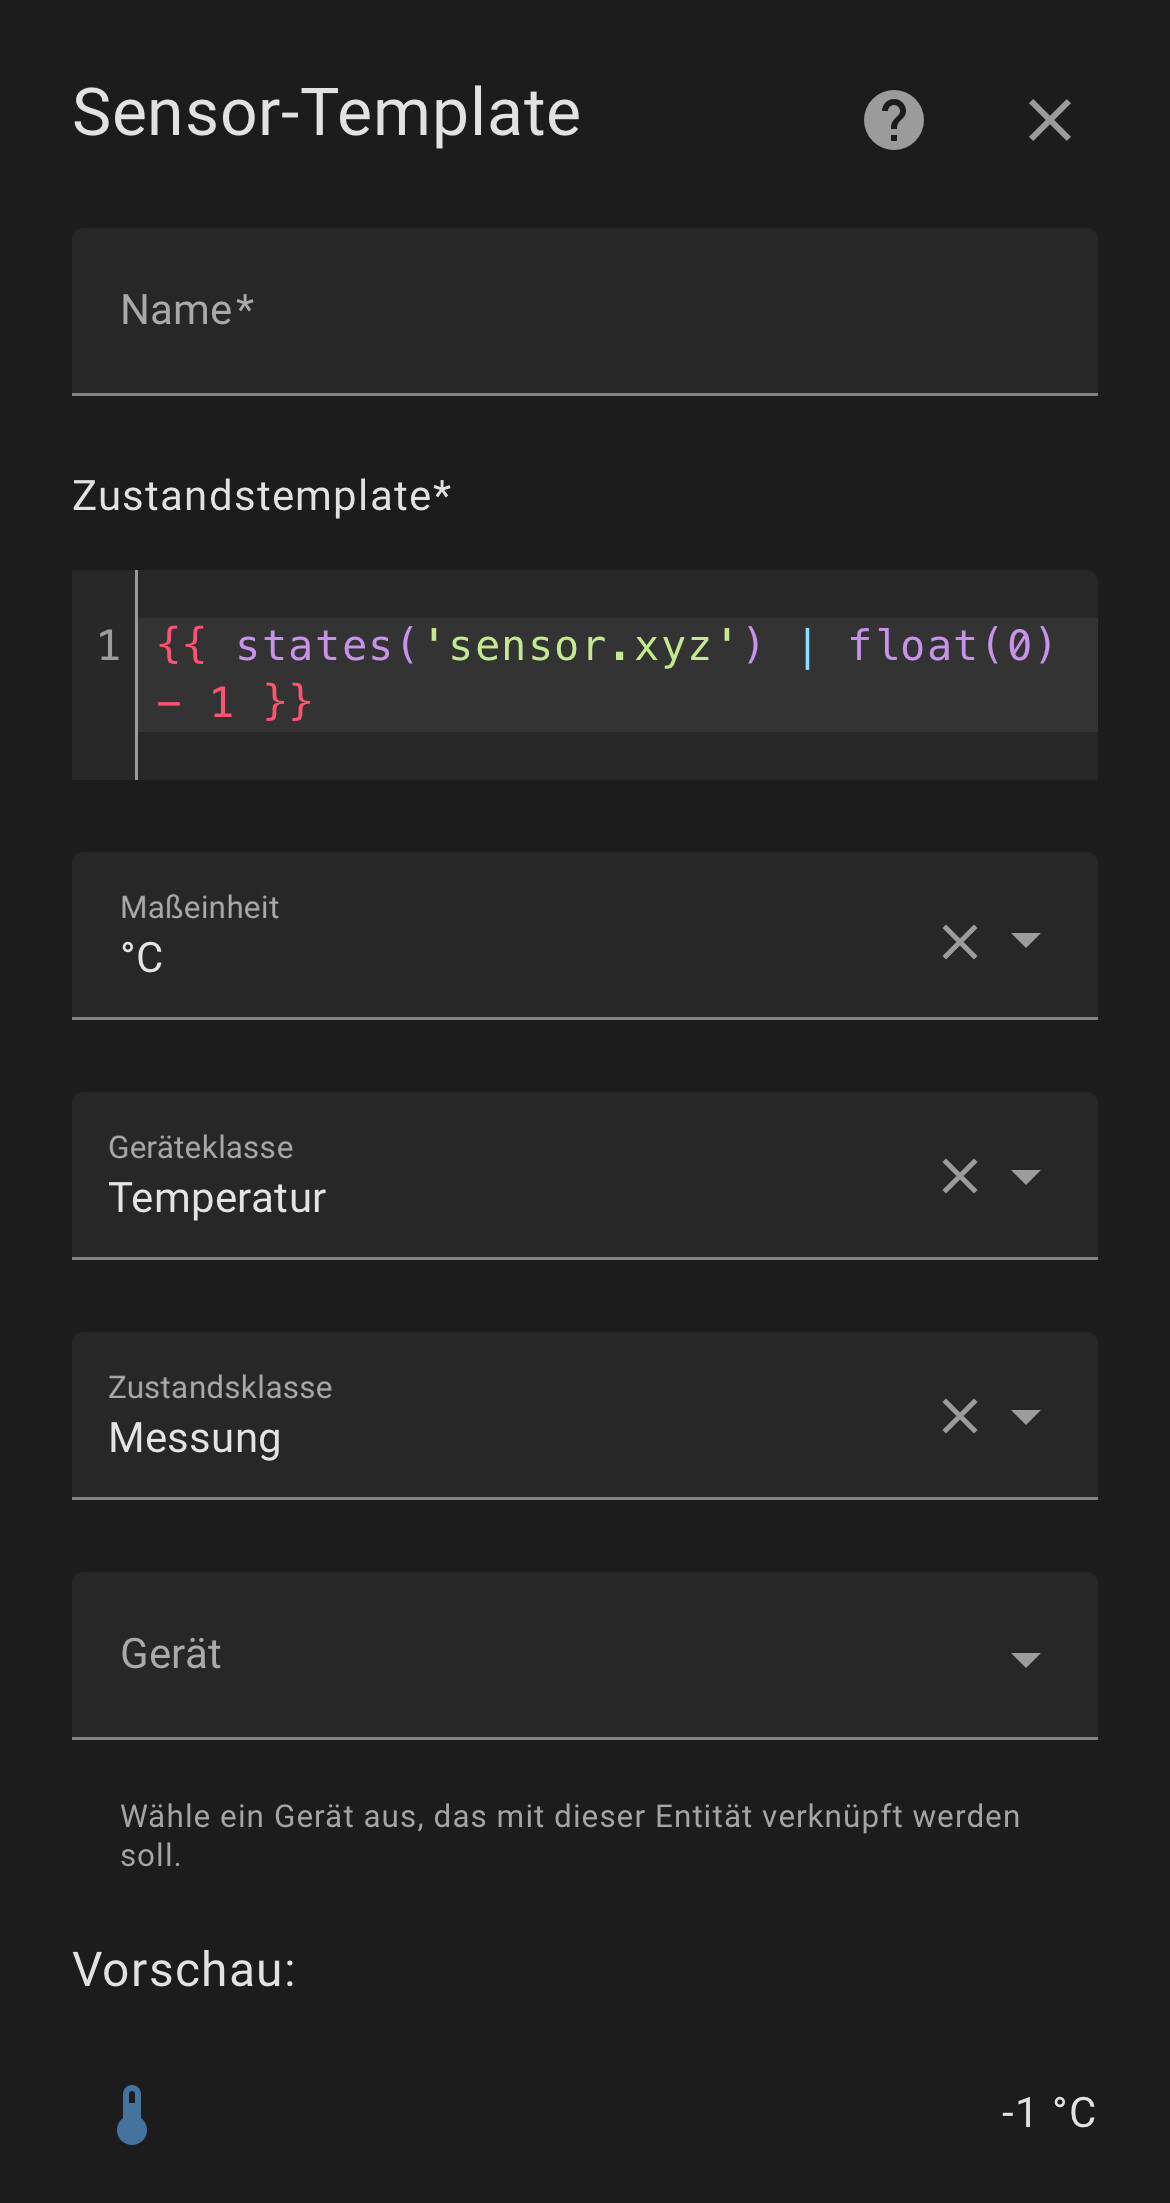Open the Geräteklasse dropdown arrow

pos(1026,1176)
